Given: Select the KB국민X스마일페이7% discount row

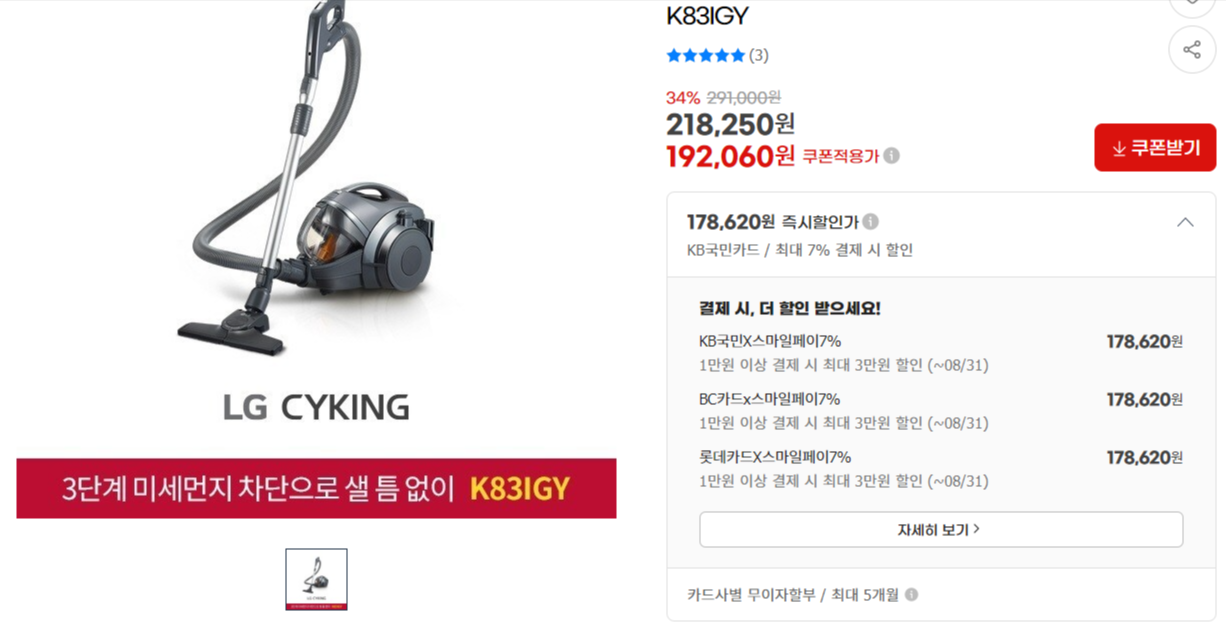Looking at the screenshot, I should pyautogui.click(x=941, y=353).
